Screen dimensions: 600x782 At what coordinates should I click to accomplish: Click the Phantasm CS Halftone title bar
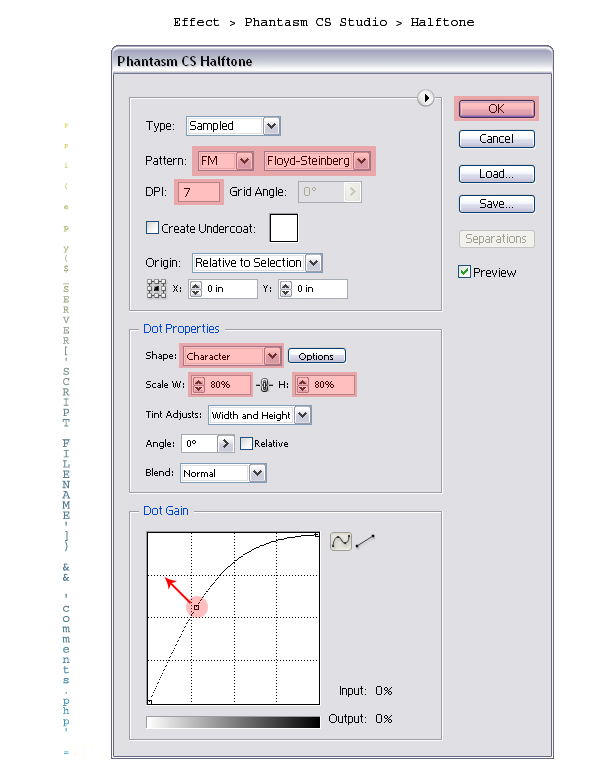pos(332,61)
